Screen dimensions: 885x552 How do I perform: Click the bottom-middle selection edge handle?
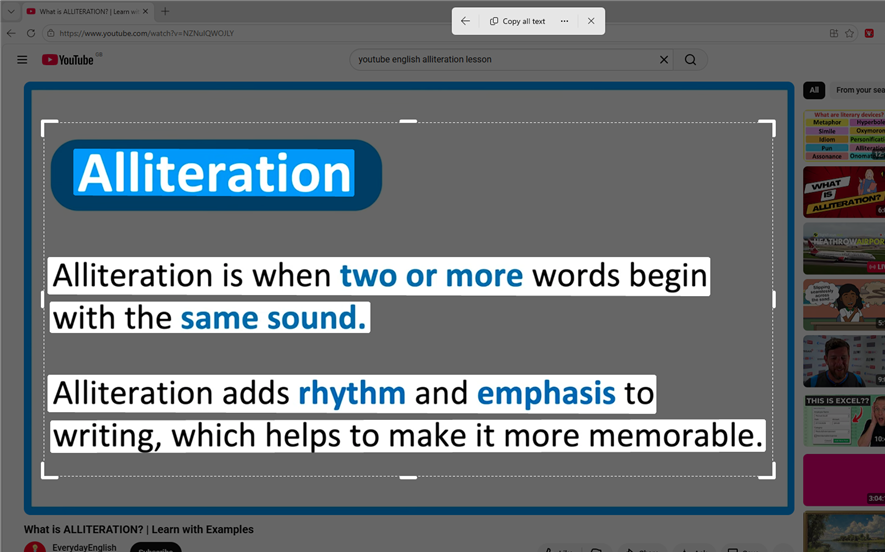[x=408, y=477]
